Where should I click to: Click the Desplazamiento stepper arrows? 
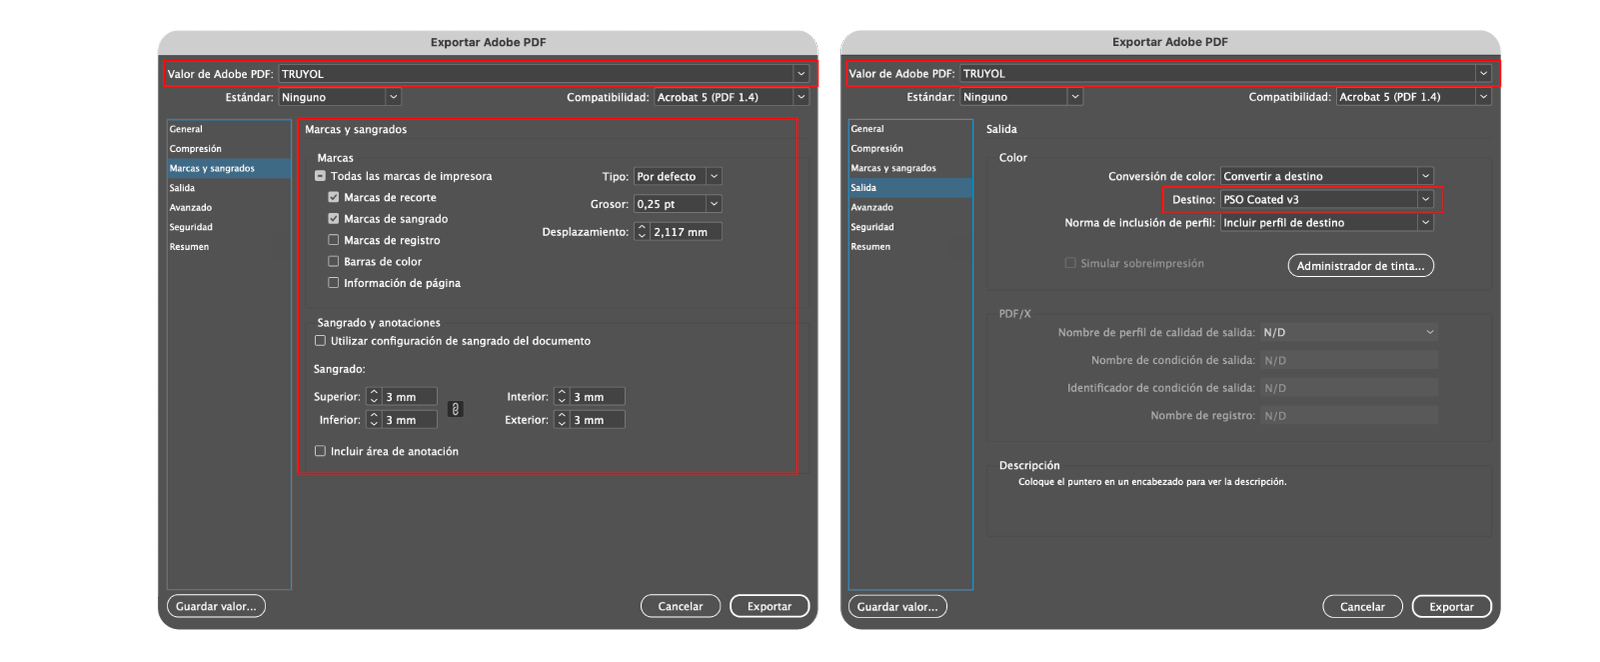642,232
